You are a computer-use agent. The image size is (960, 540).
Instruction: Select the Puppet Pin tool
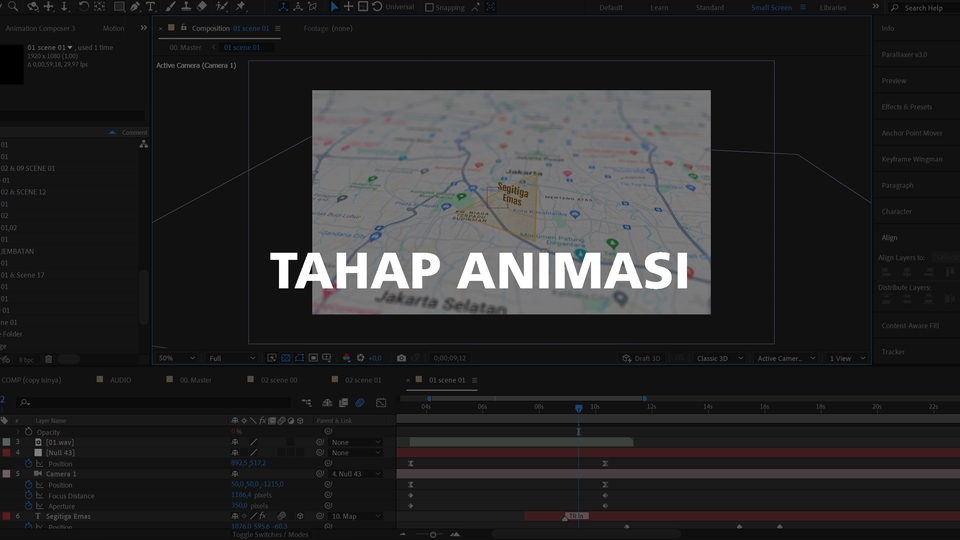pyautogui.click(x=241, y=7)
